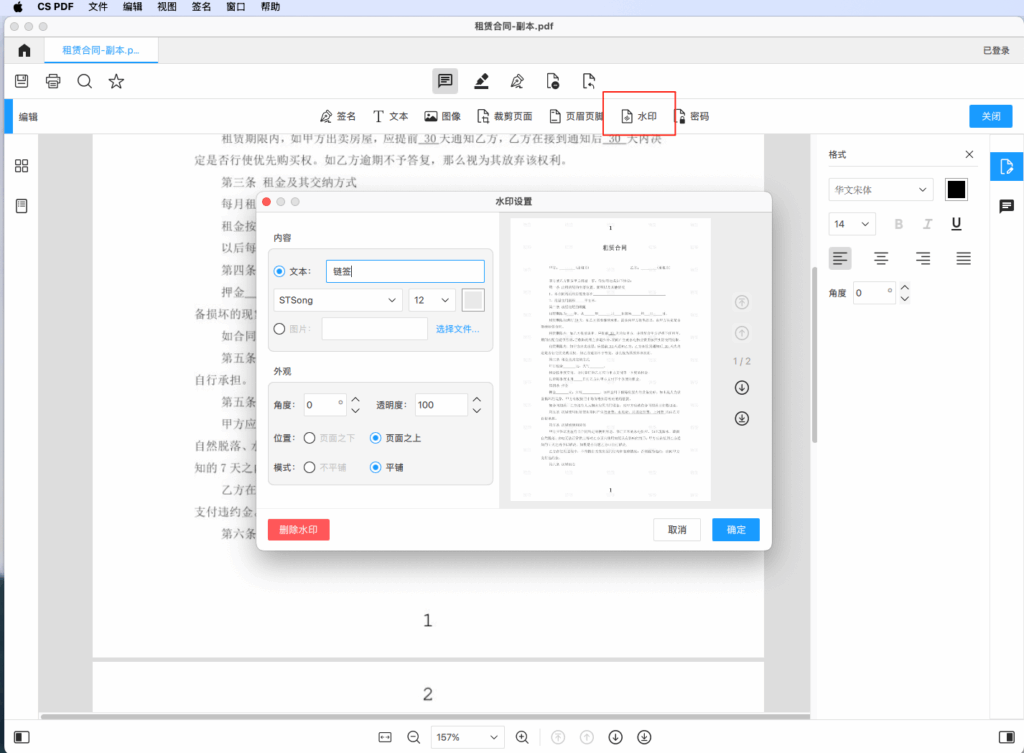Select the highlighter marker tool icon
Screen dimensions: 1024x753
point(481,81)
